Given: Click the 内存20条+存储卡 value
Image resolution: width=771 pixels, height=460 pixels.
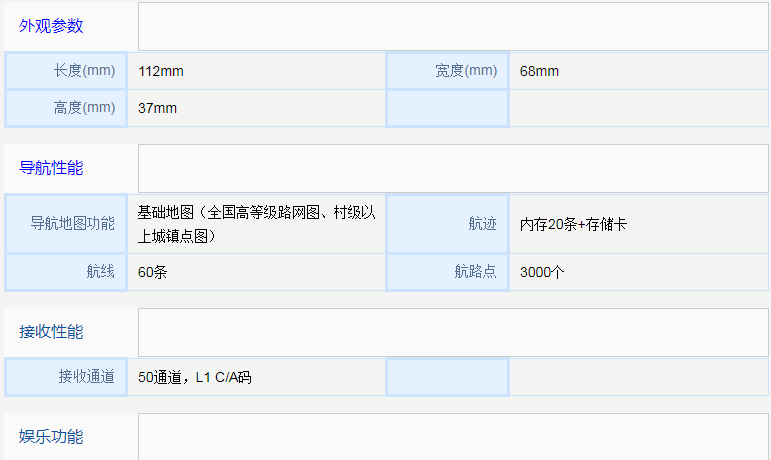Looking at the screenshot, I should 573,224.
